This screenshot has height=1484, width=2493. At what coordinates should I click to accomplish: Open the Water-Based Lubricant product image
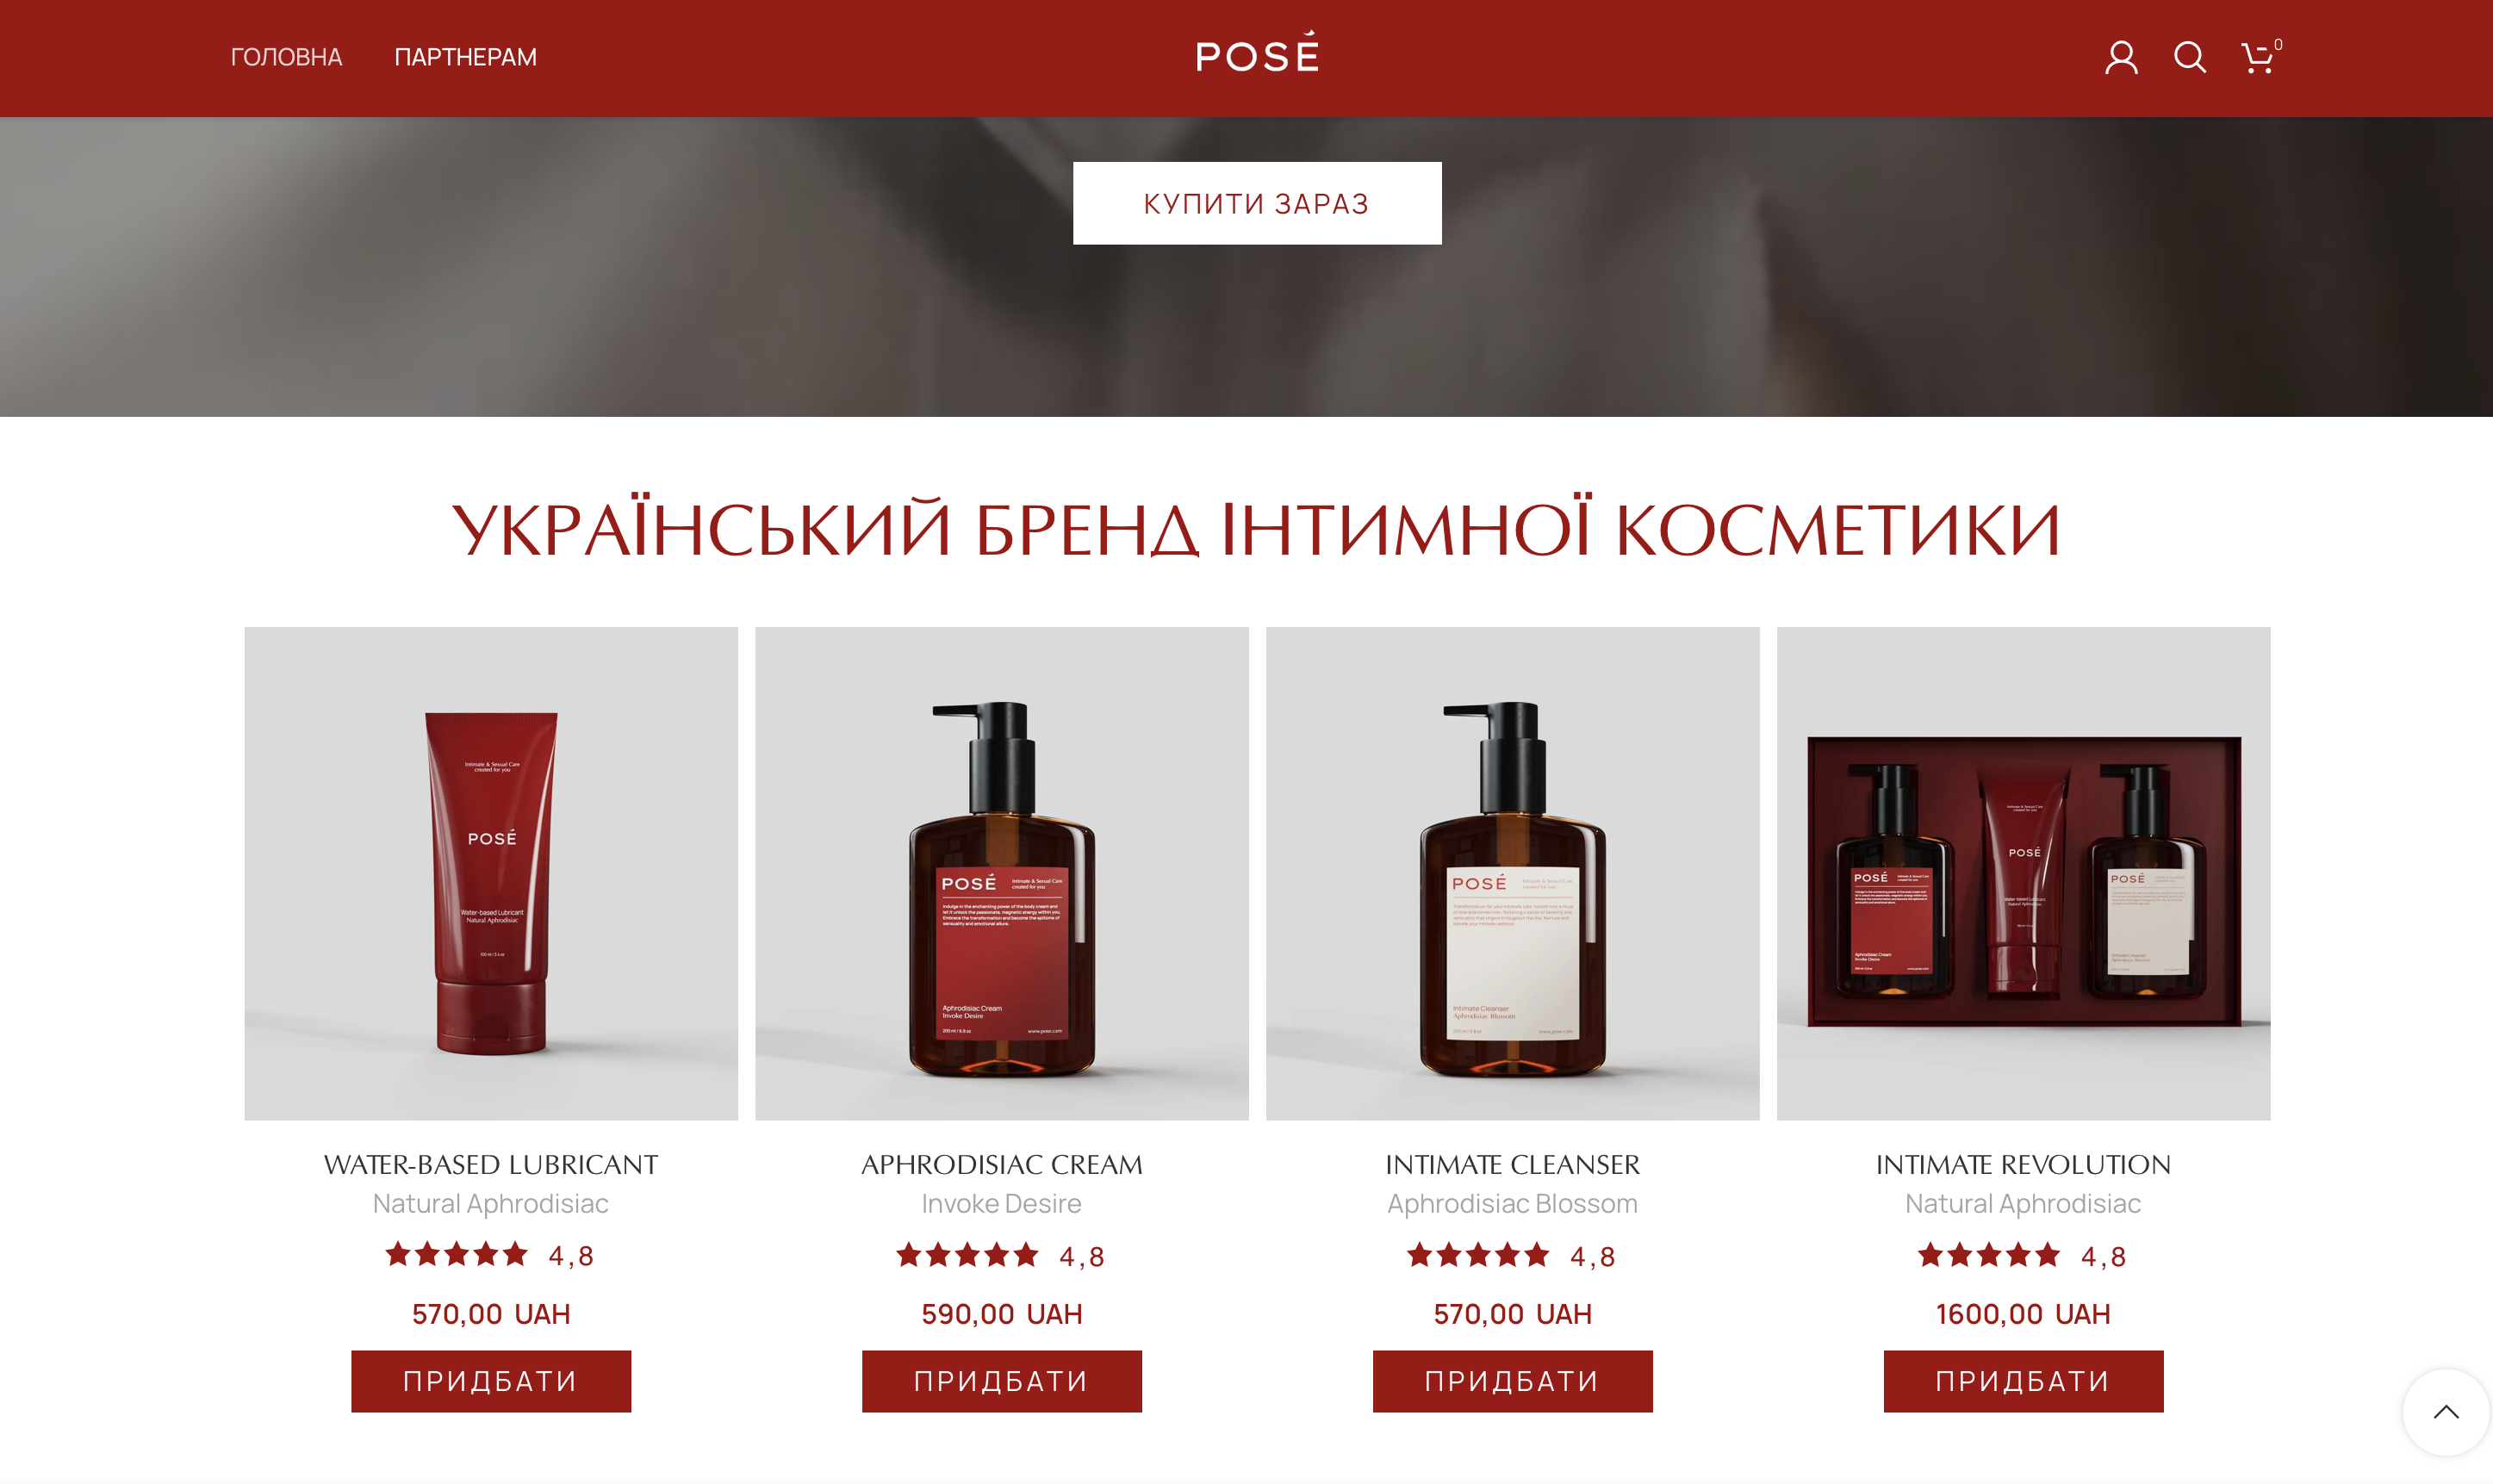coord(491,873)
